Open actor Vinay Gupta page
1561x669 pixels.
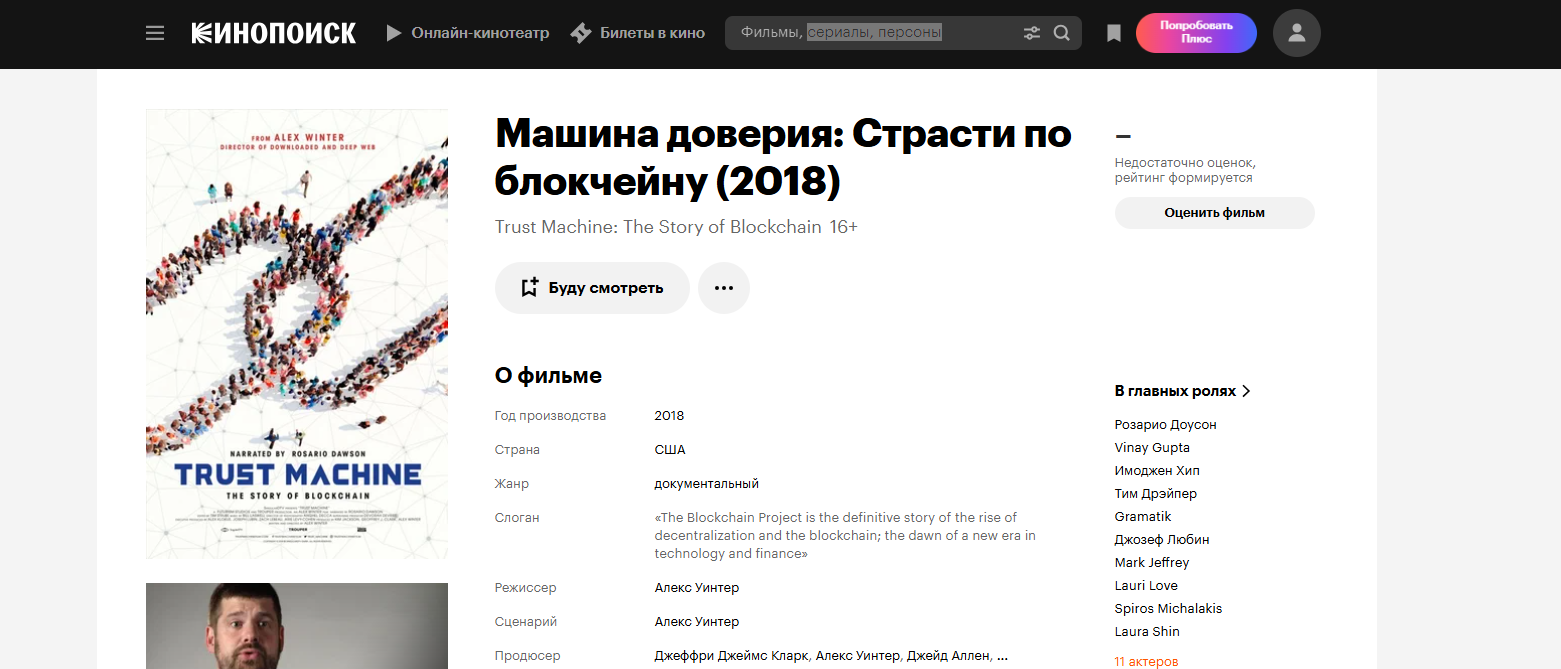pos(1152,448)
